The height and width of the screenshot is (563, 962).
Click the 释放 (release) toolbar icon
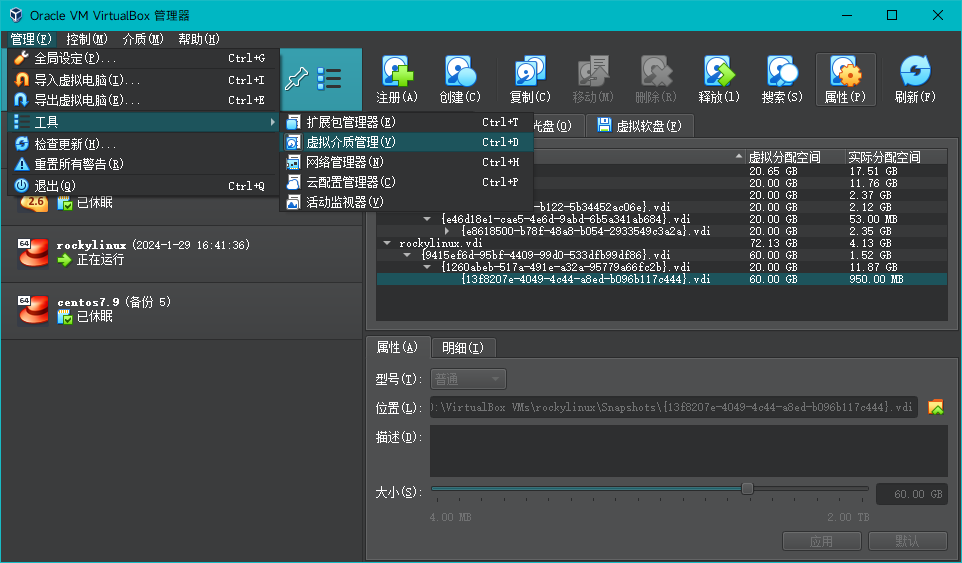(718, 78)
